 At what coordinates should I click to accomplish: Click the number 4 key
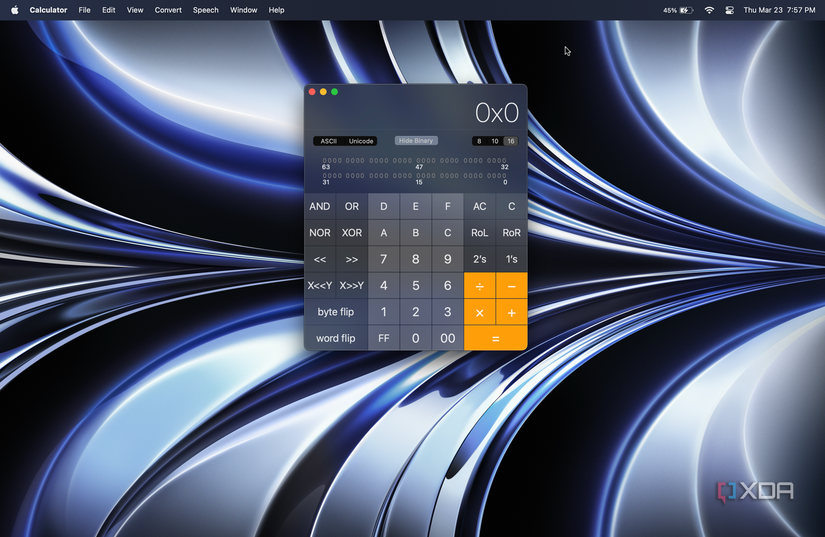point(384,285)
